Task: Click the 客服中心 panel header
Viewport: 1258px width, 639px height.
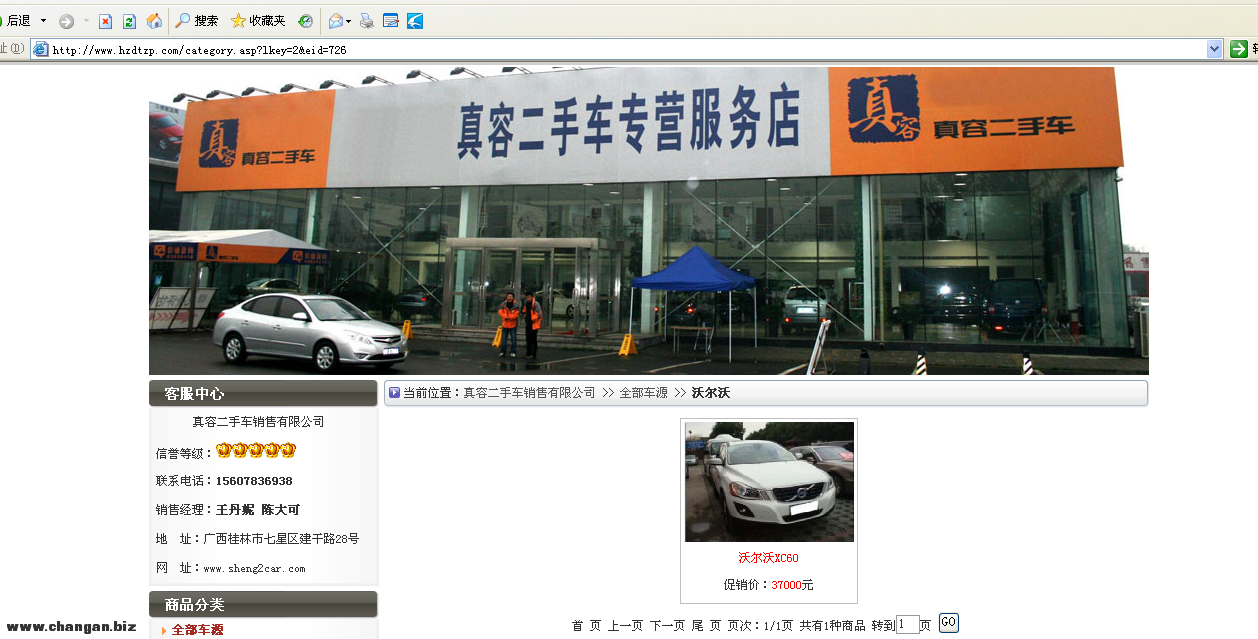Action: click(263, 393)
